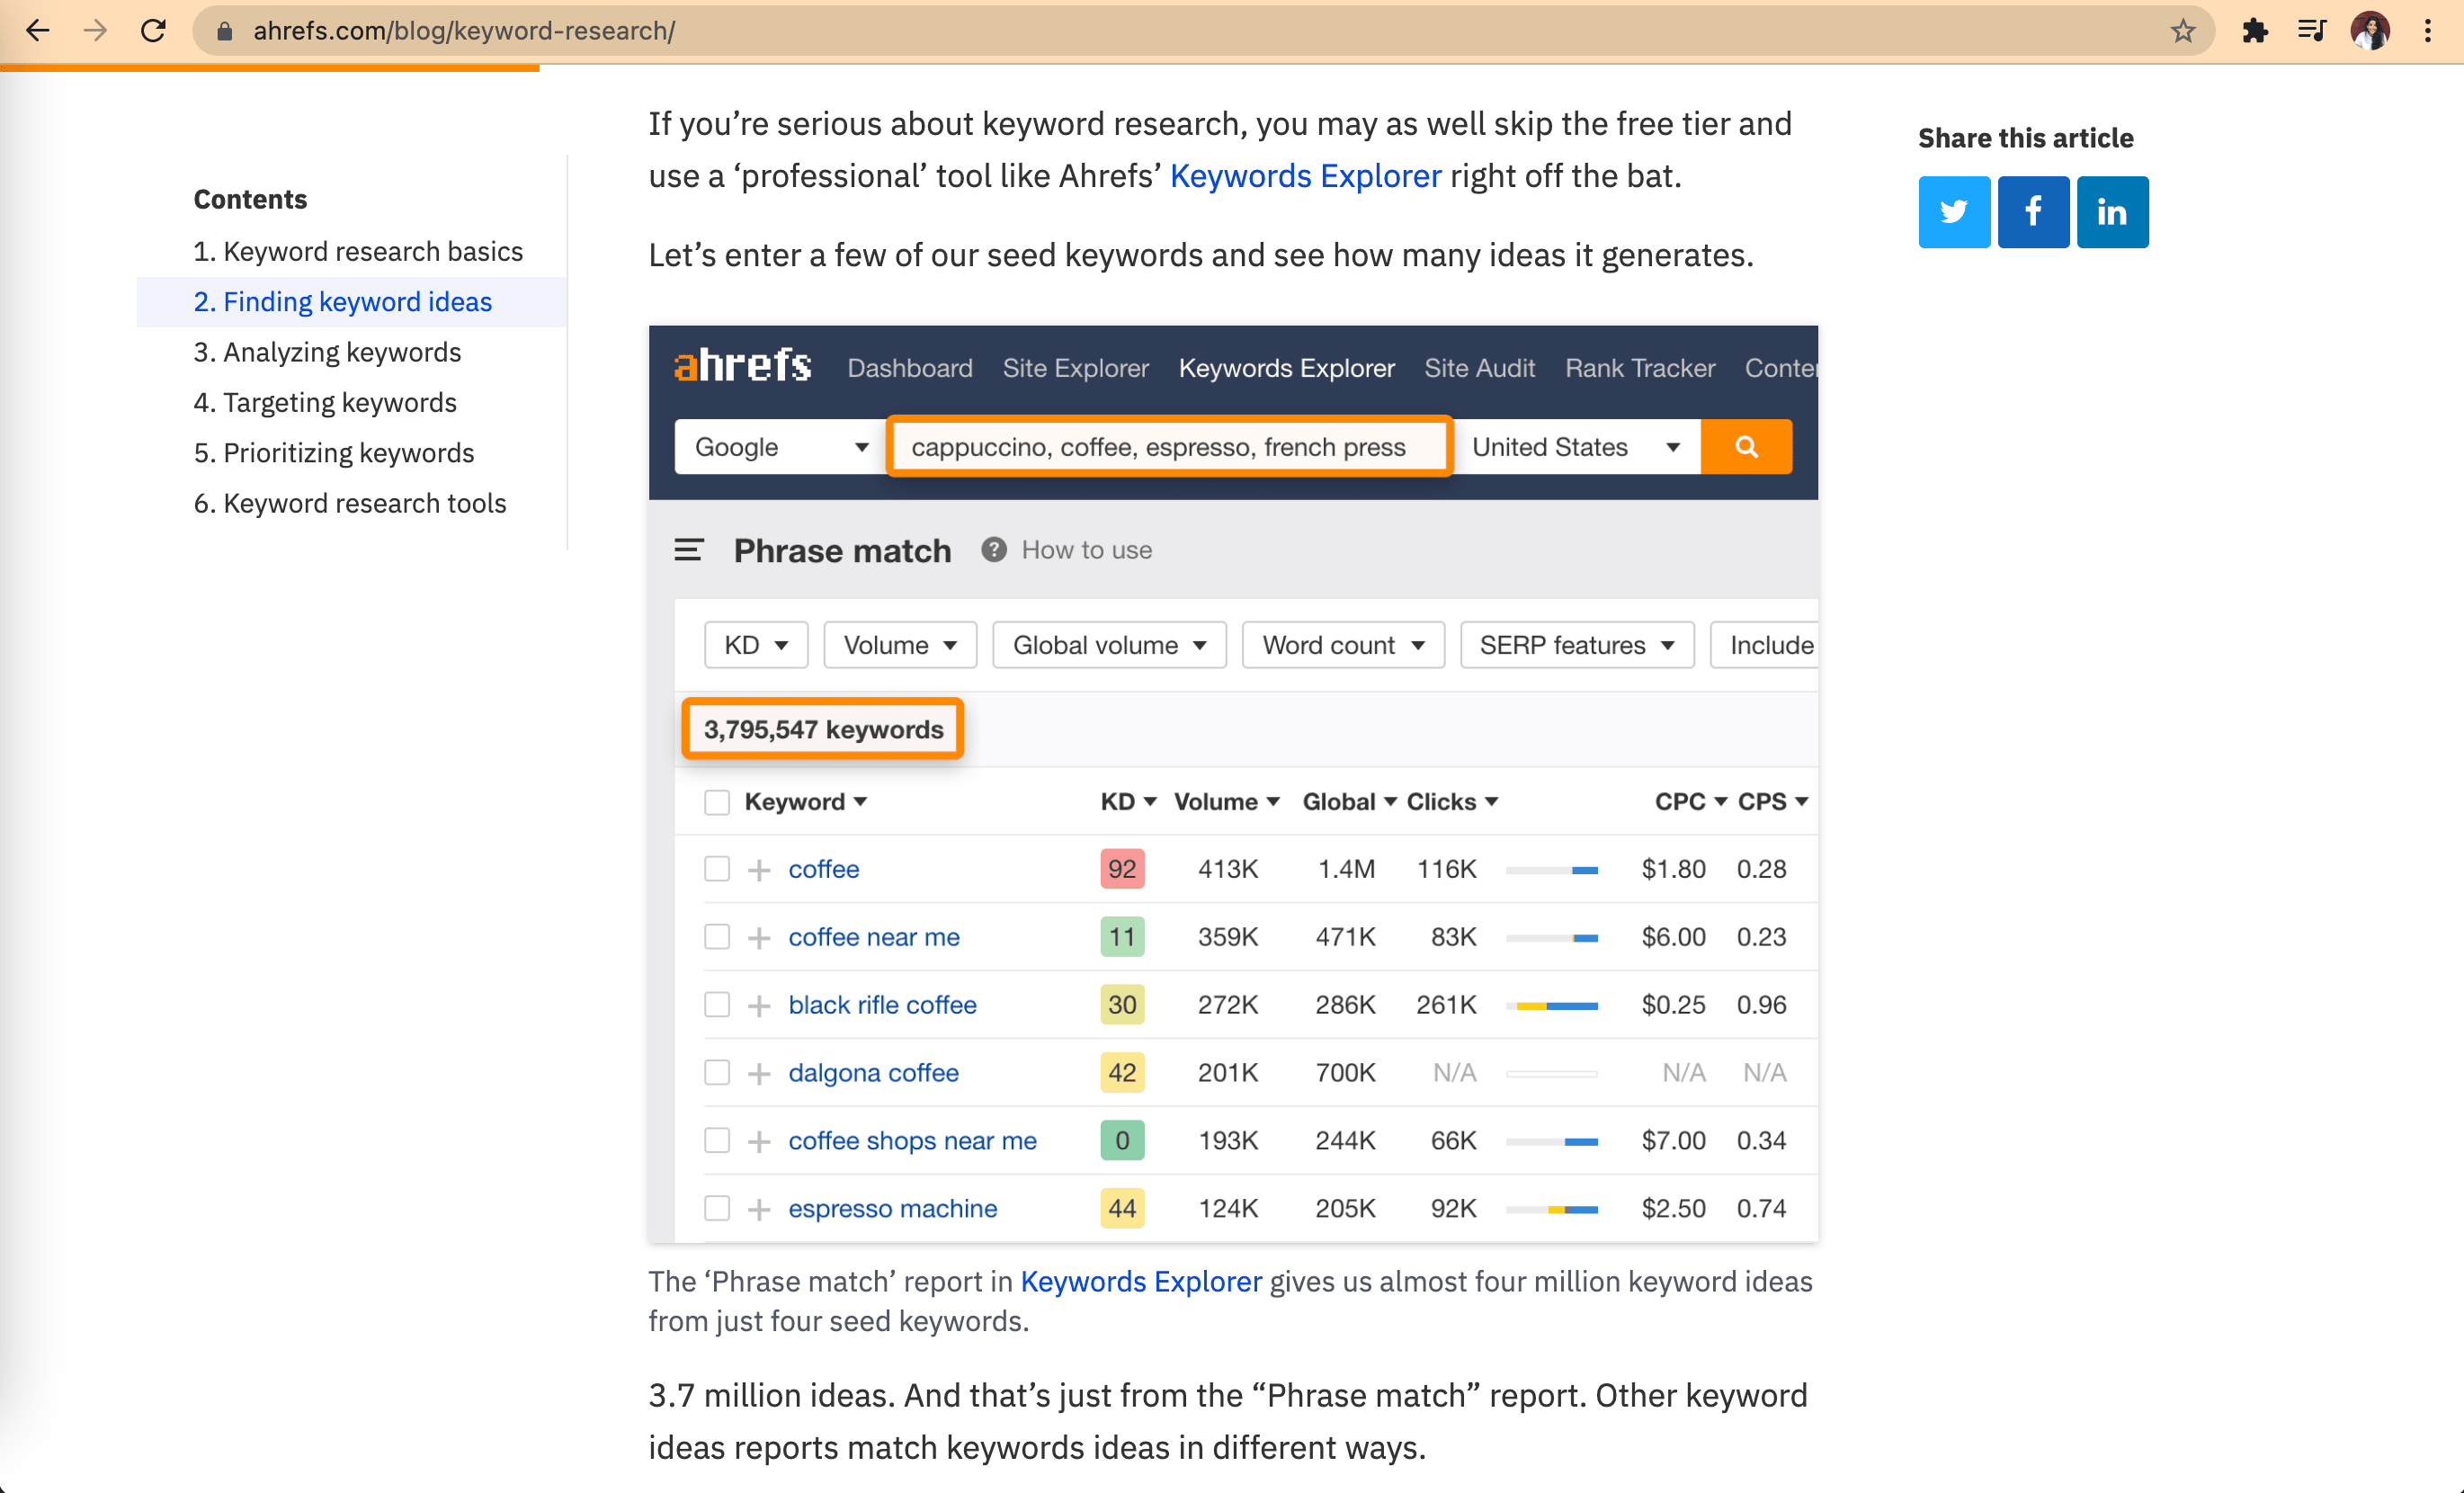Switch to Site Explorer in ahrefs nav

(1076, 368)
